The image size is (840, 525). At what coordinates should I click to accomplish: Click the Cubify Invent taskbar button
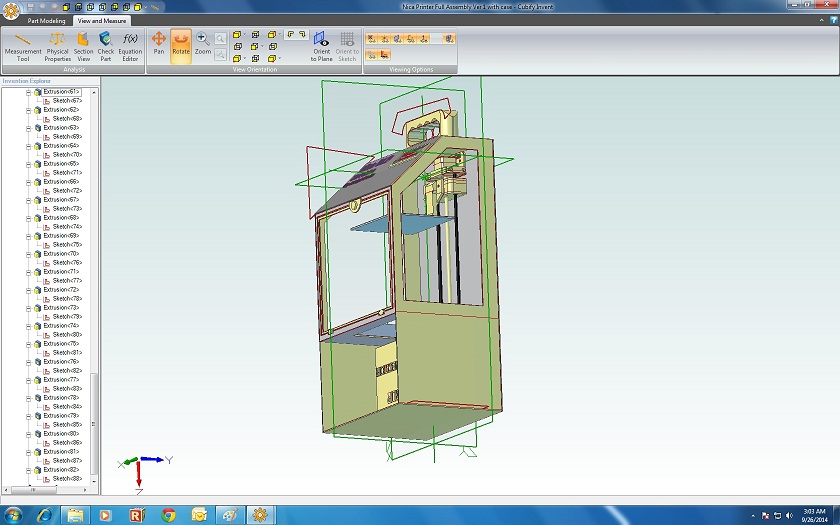pyautogui.click(x=260, y=515)
